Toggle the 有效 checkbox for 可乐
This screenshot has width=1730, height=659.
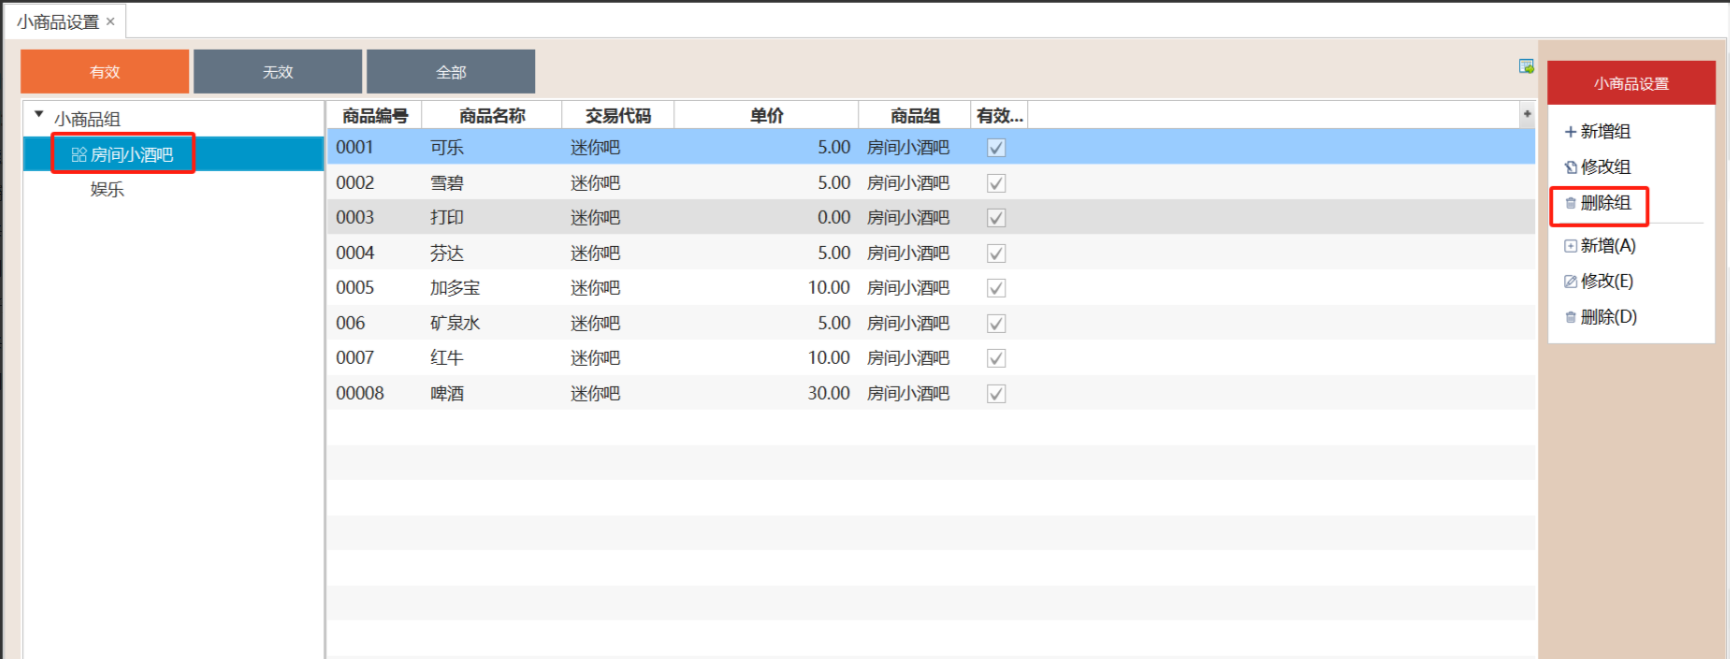point(996,148)
